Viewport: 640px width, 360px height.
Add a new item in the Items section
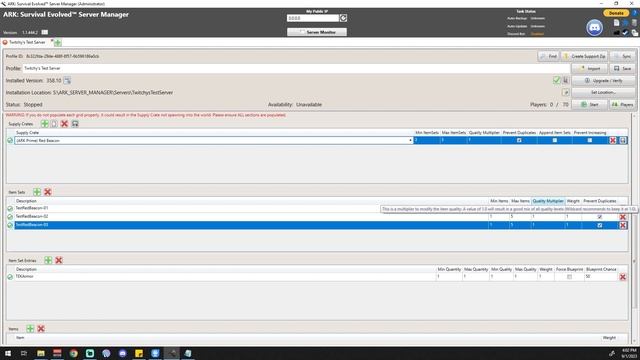click(30, 329)
